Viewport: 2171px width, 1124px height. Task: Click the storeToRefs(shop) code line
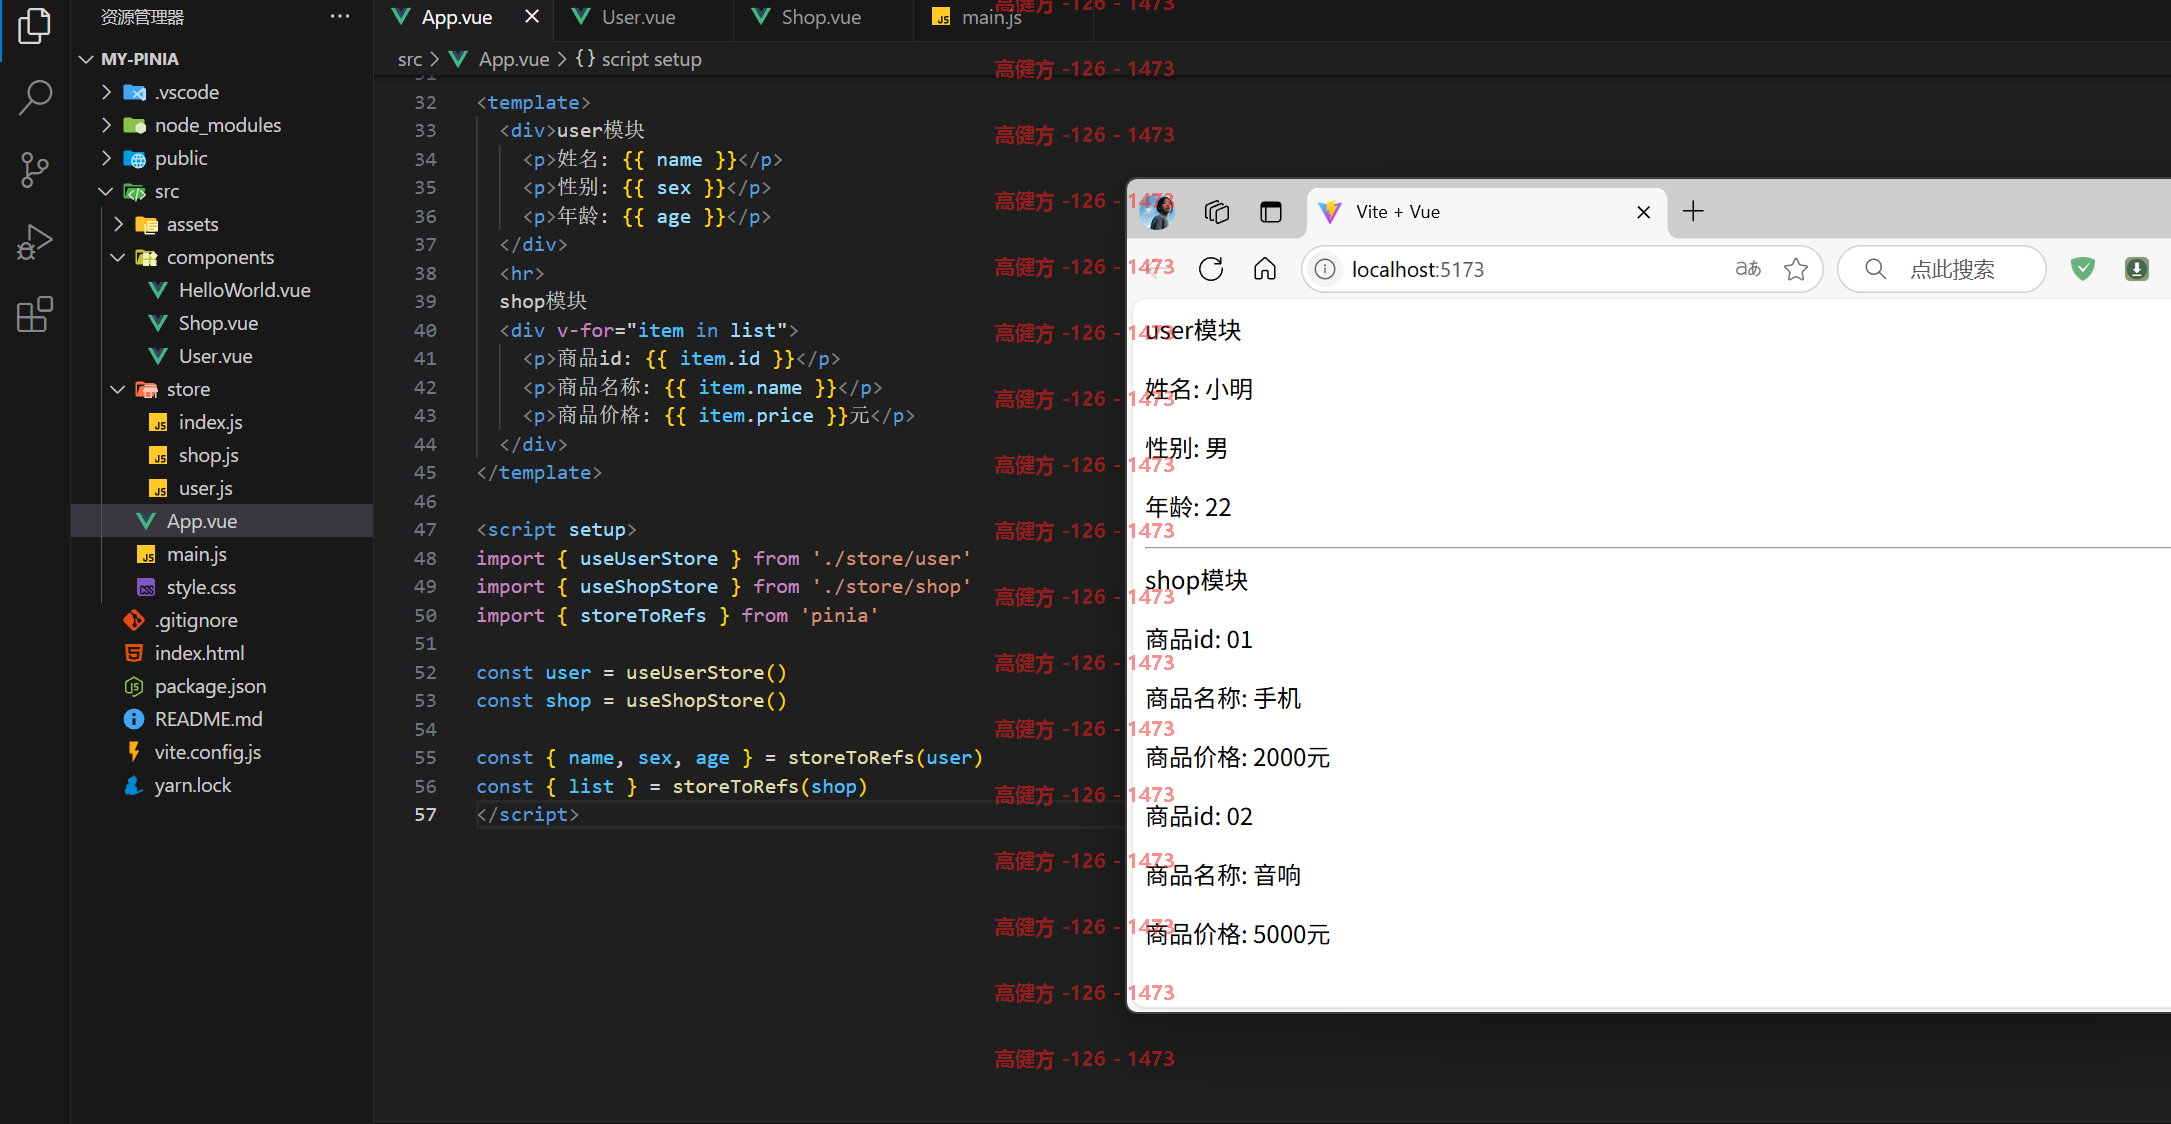(x=672, y=787)
